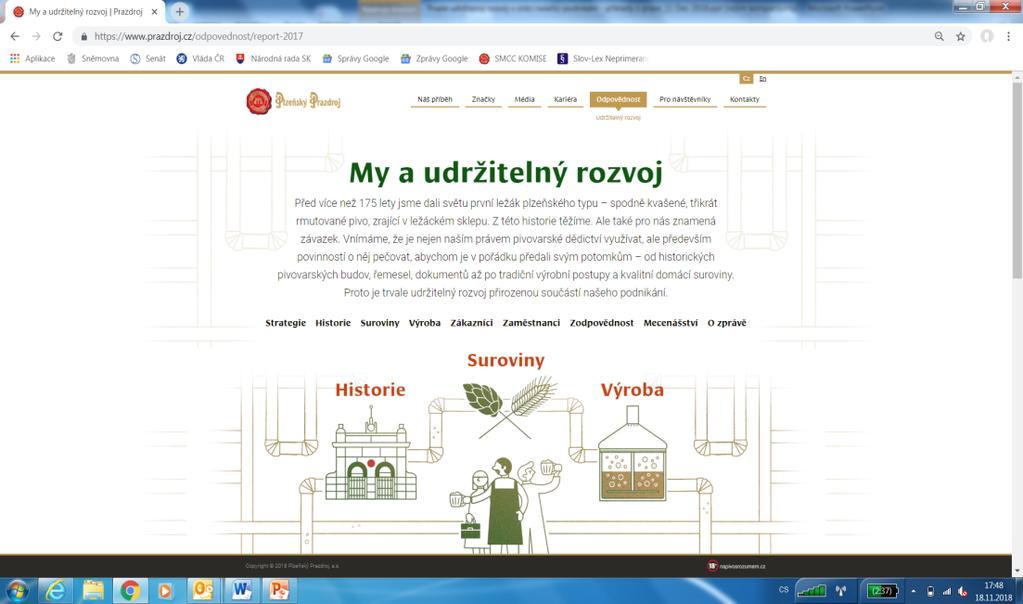The image size is (1023, 604).
Task: Switch language to En
Action: (763, 78)
